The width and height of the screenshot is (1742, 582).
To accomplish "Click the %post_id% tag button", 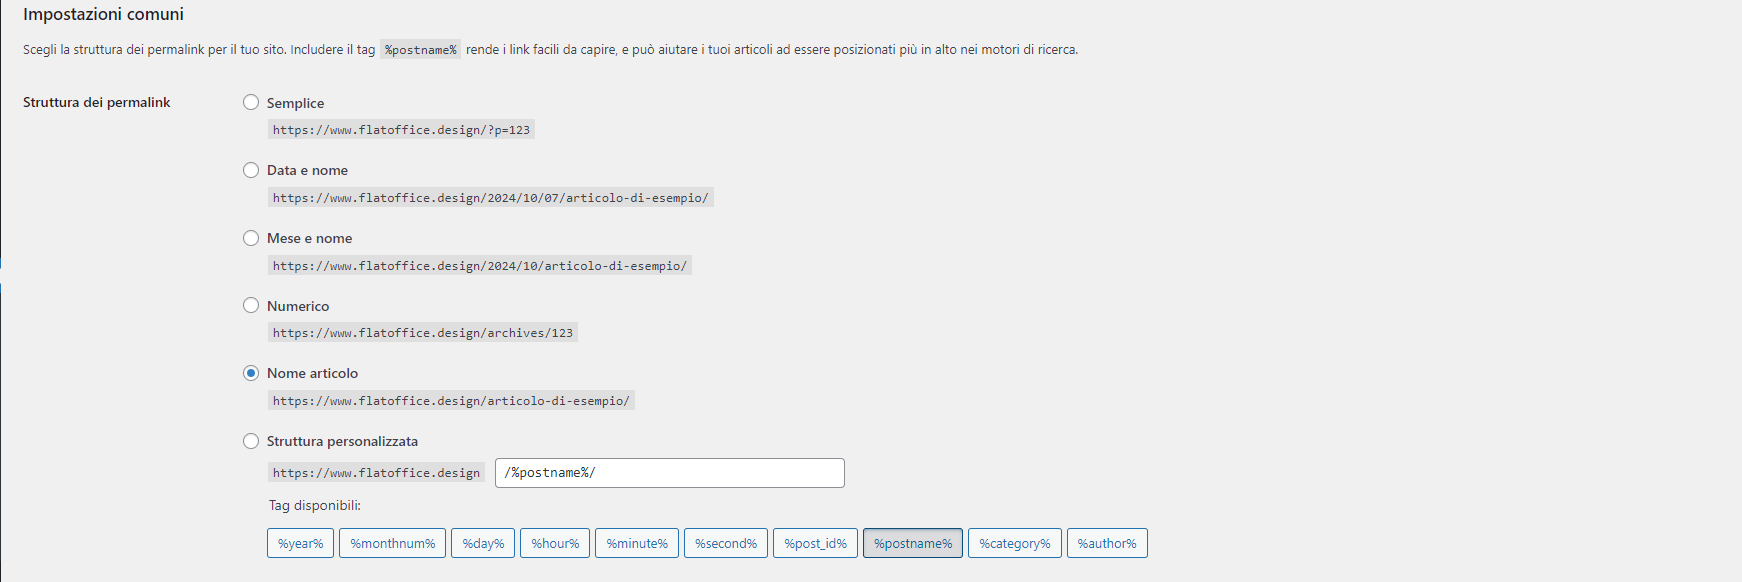I will [x=815, y=543].
